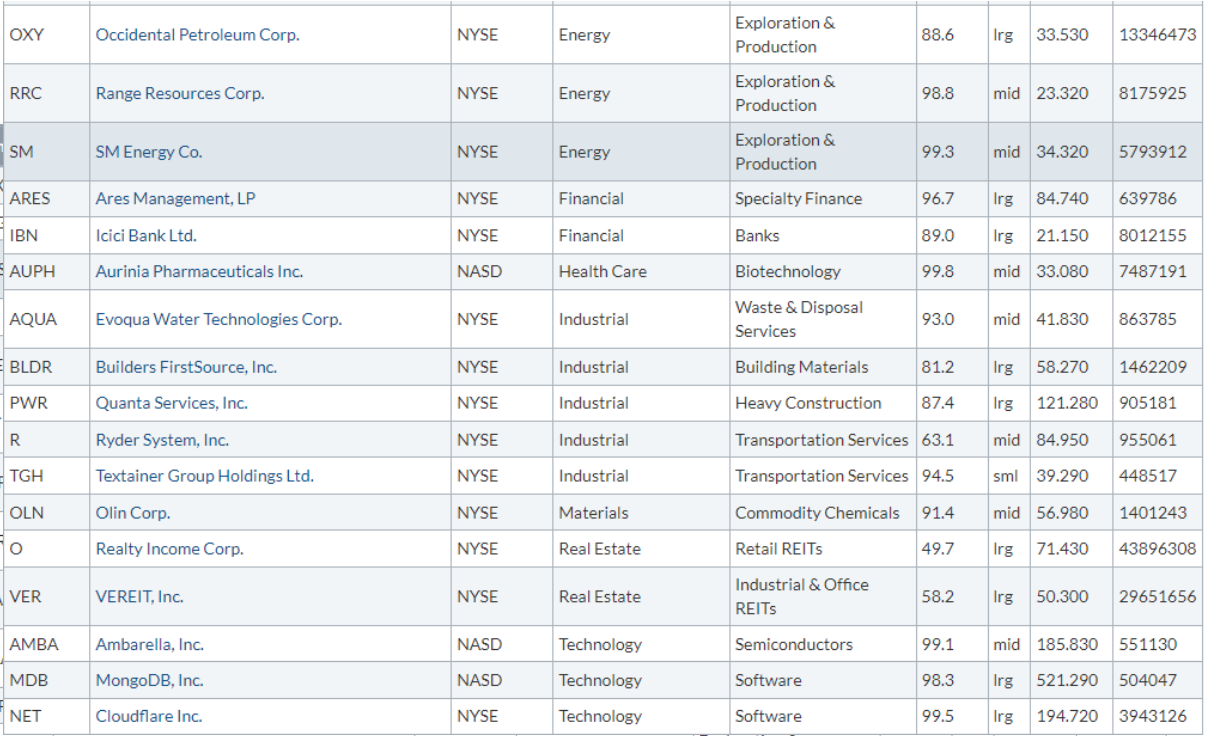1208x736 pixels.
Task: Select the price value 521.290
Action: tap(1067, 681)
